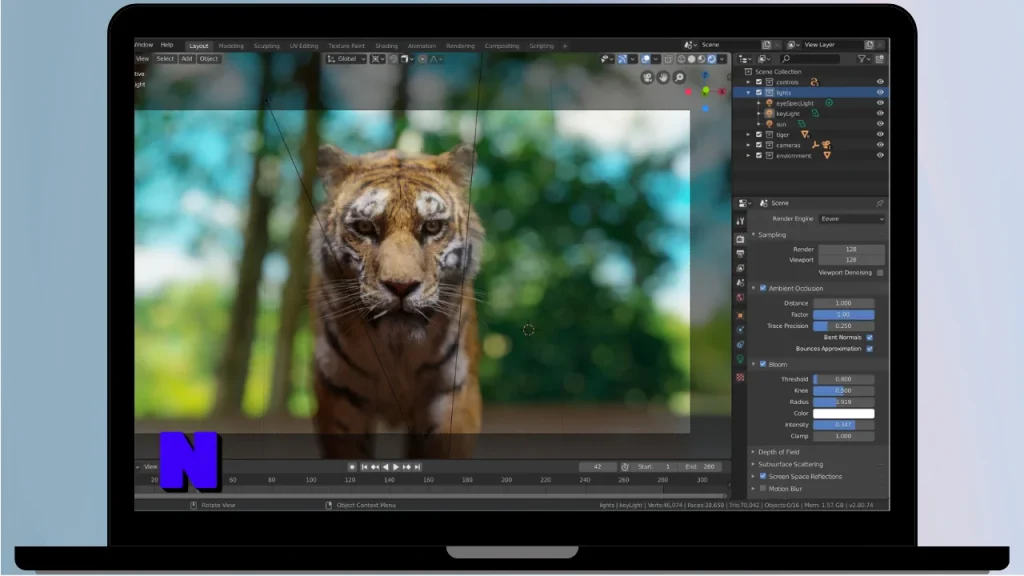Screen dimensions: 1024x576
Task: Collapse the lights collection in outliner
Action: (x=748, y=93)
